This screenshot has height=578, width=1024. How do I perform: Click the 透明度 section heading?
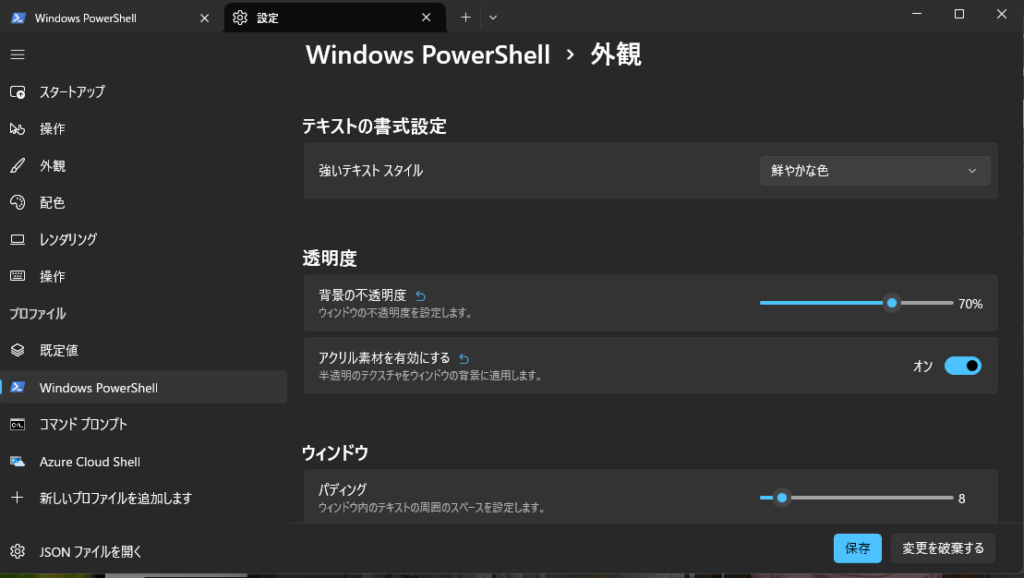330,258
